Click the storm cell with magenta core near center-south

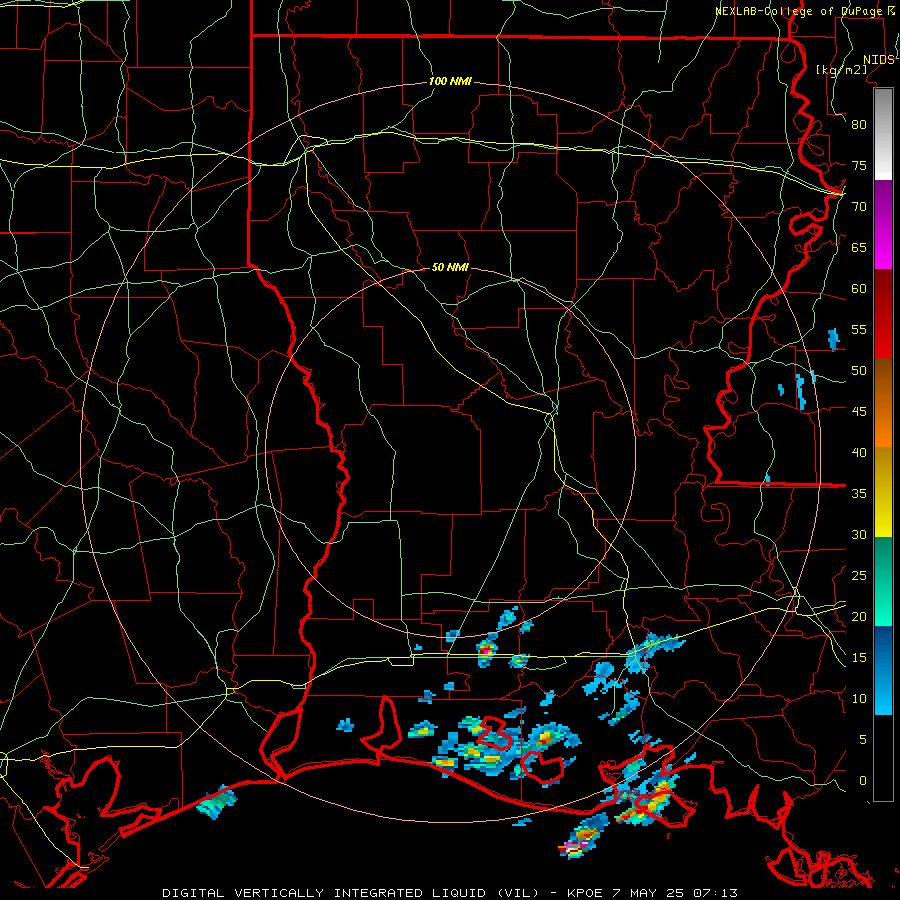487,650
